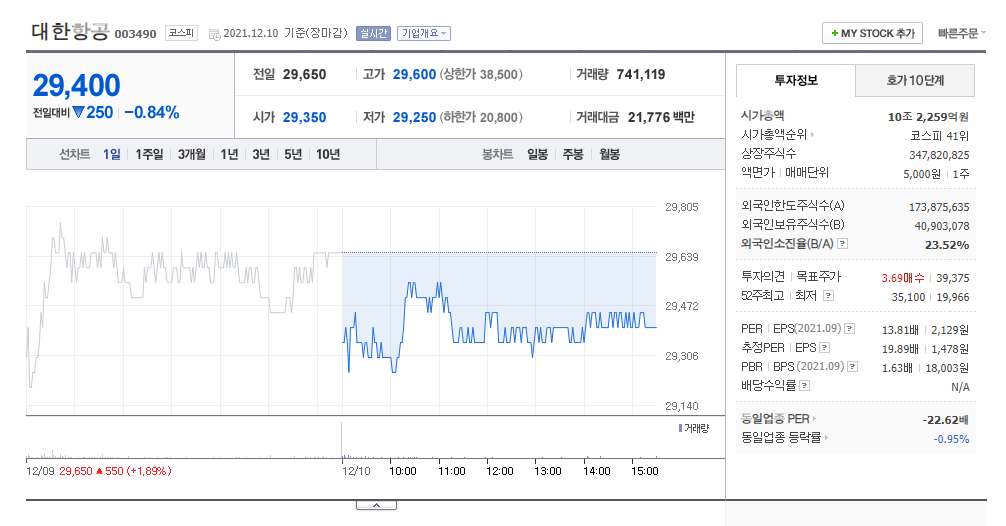Click the 거래대금 value 21,776 백만

(x=661, y=117)
